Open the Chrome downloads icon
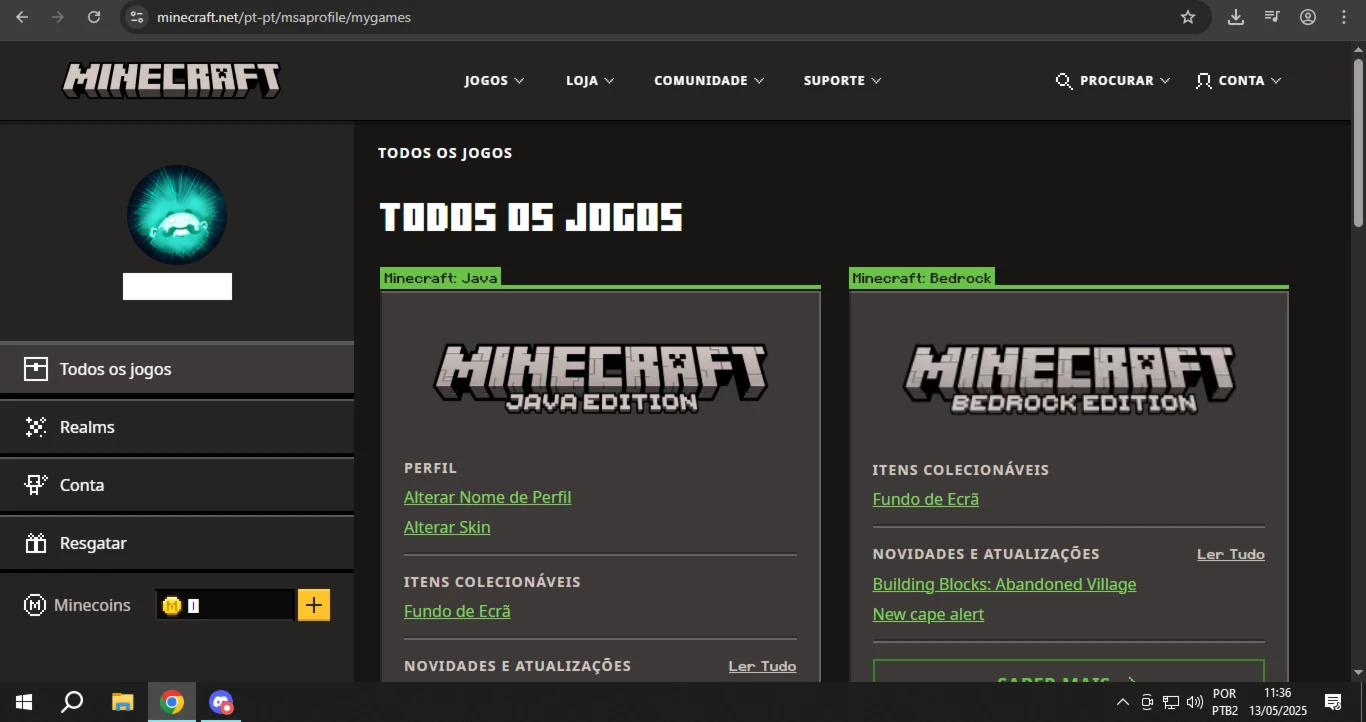This screenshot has width=1366, height=722. (1236, 17)
